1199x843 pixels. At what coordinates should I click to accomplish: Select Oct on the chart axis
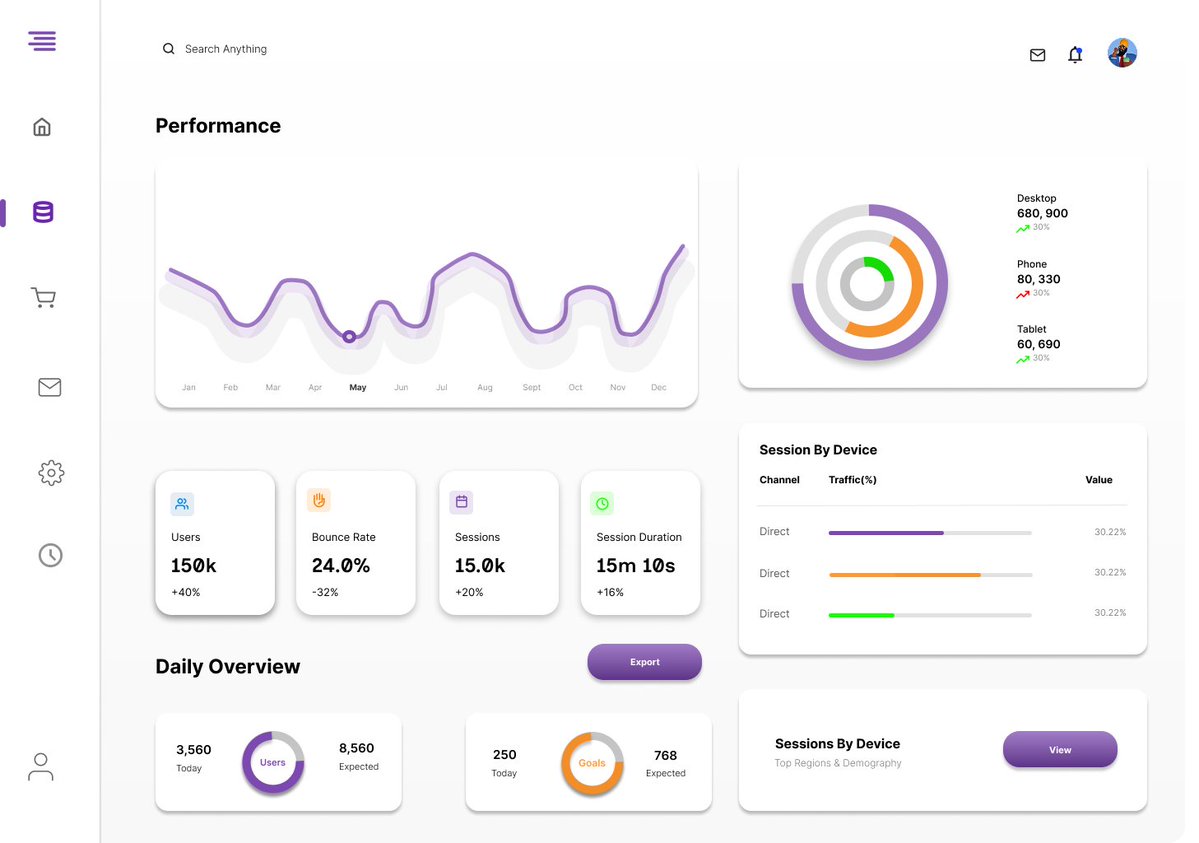click(x=575, y=387)
